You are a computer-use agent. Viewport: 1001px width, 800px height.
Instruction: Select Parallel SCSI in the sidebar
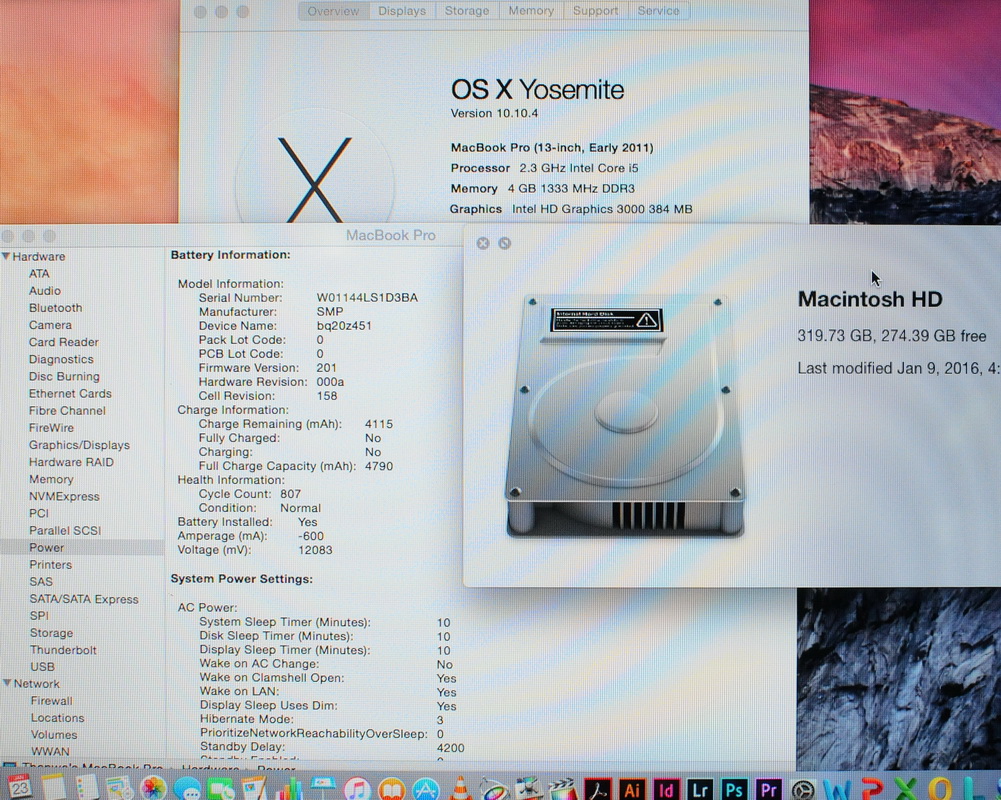[x=64, y=531]
